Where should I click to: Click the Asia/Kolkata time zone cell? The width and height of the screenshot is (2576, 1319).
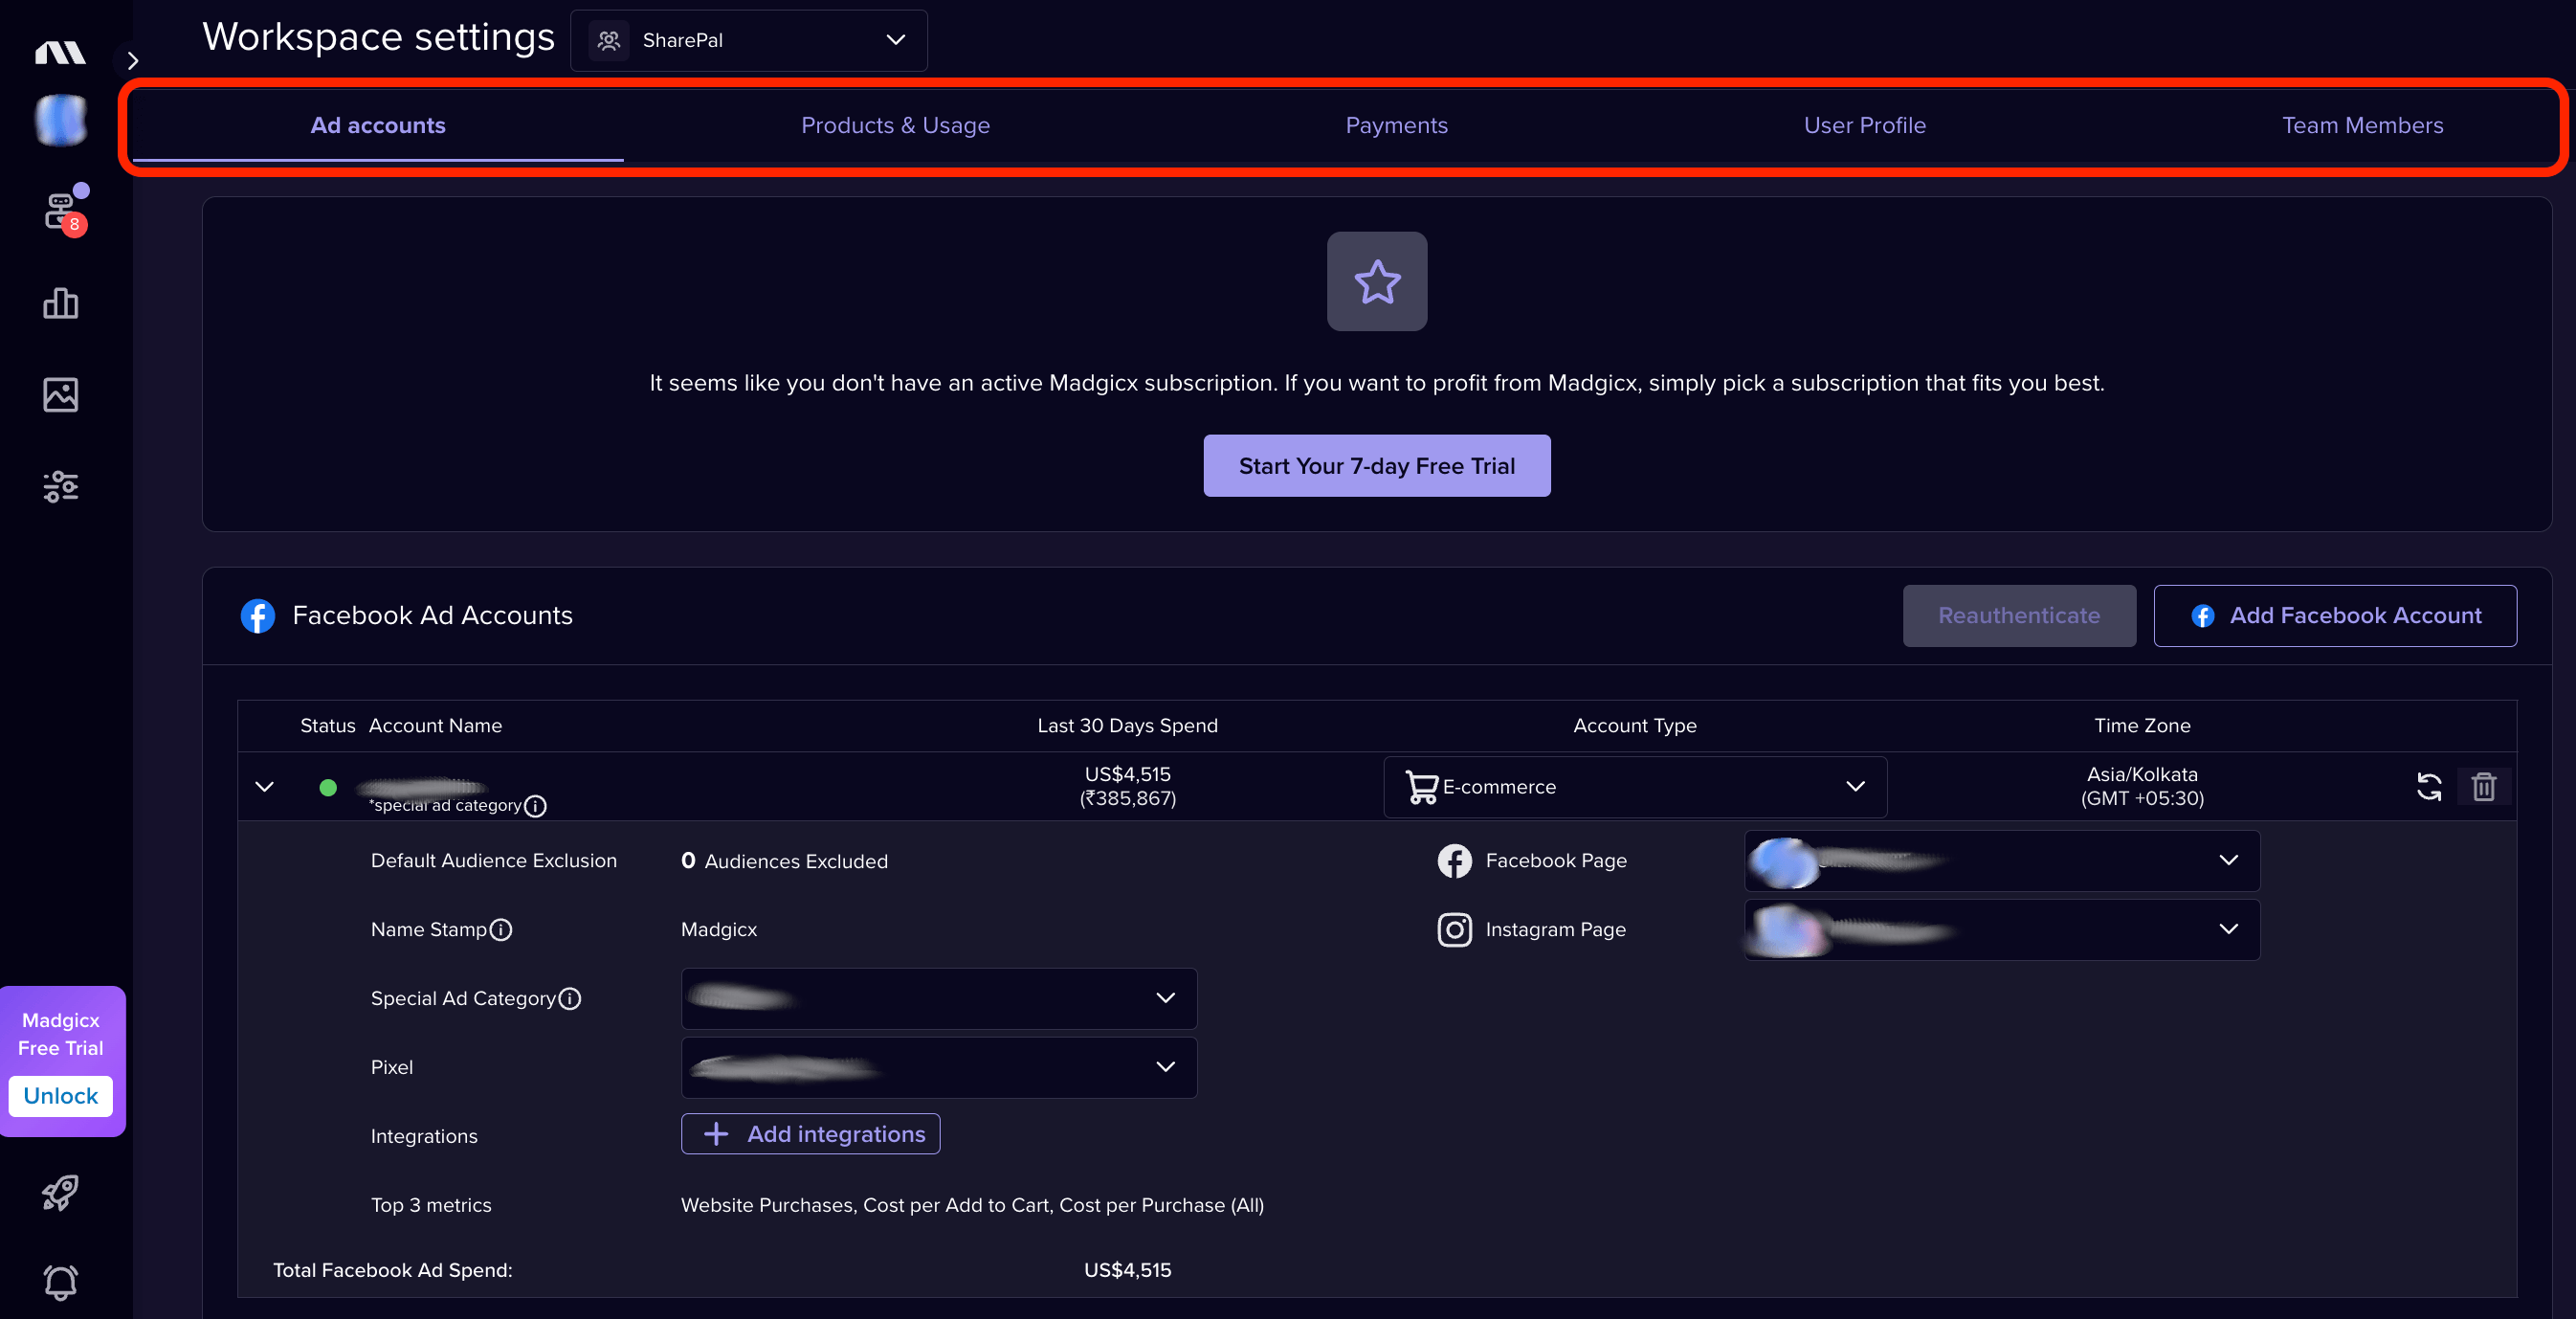(2142, 787)
